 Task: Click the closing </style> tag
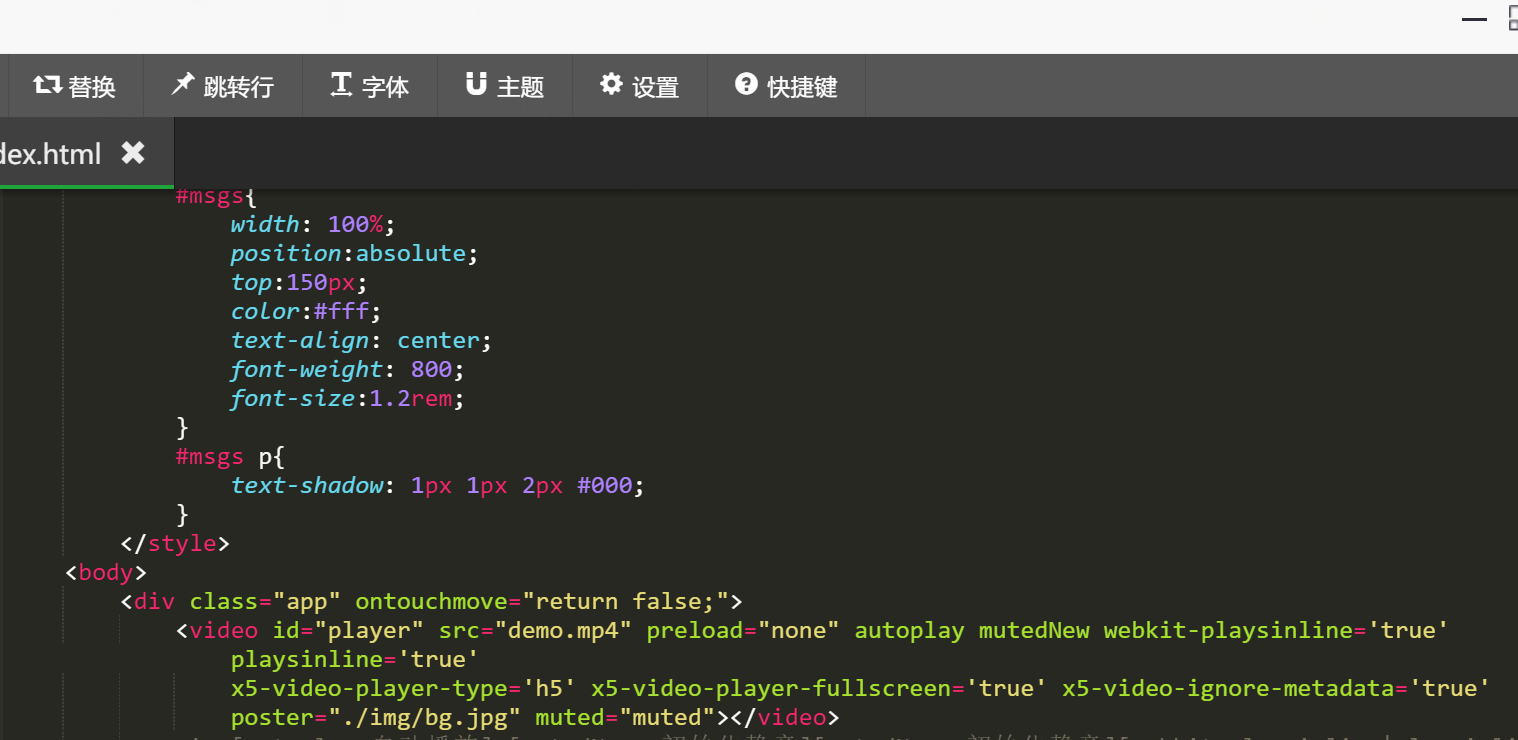(x=175, y=544)
